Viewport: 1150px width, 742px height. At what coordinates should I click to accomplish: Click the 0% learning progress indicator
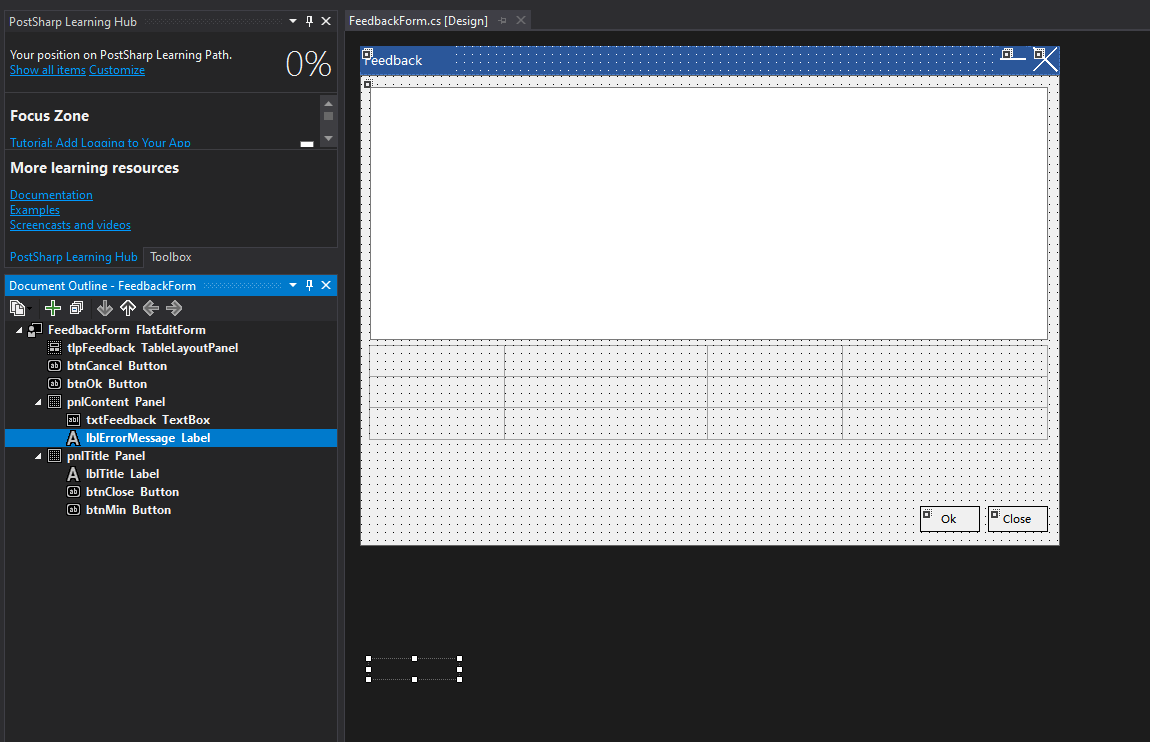coord(309,62)
